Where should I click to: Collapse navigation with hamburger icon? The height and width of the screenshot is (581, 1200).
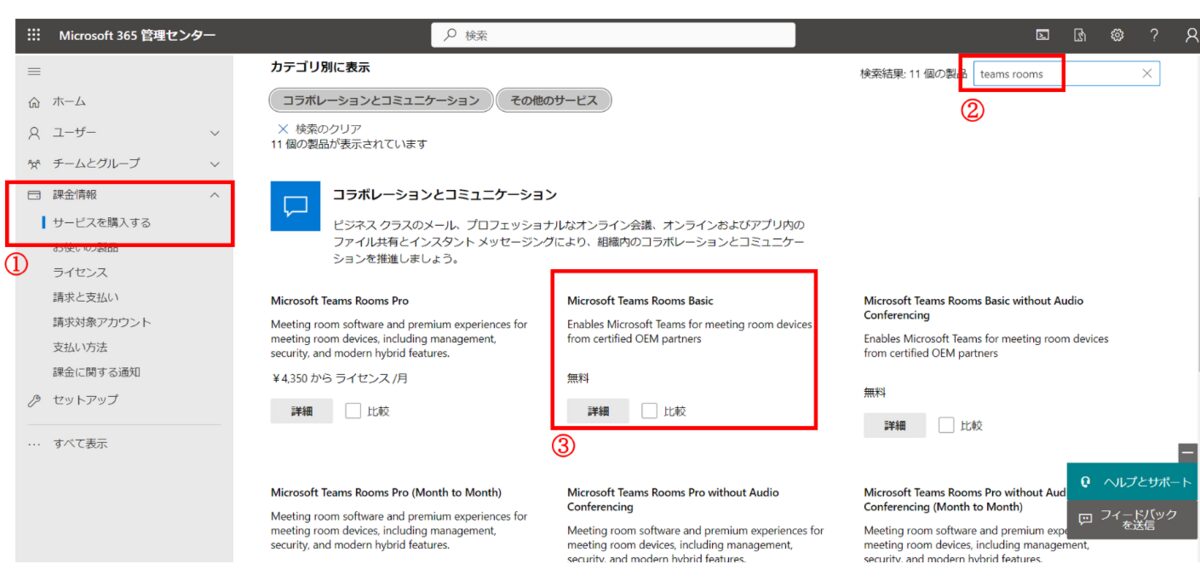[34, 71]
